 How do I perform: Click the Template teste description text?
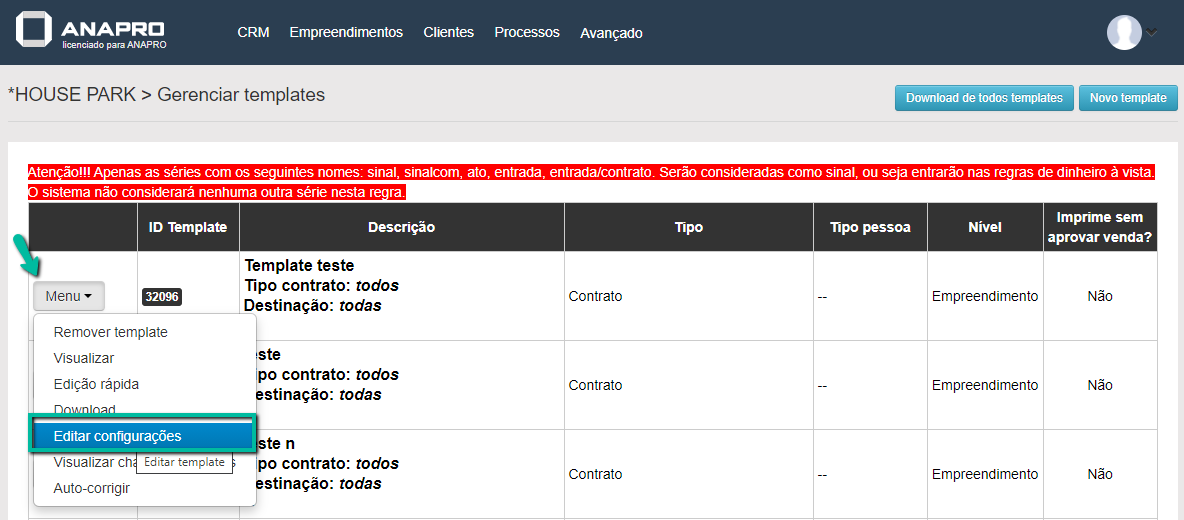point(299,266)
